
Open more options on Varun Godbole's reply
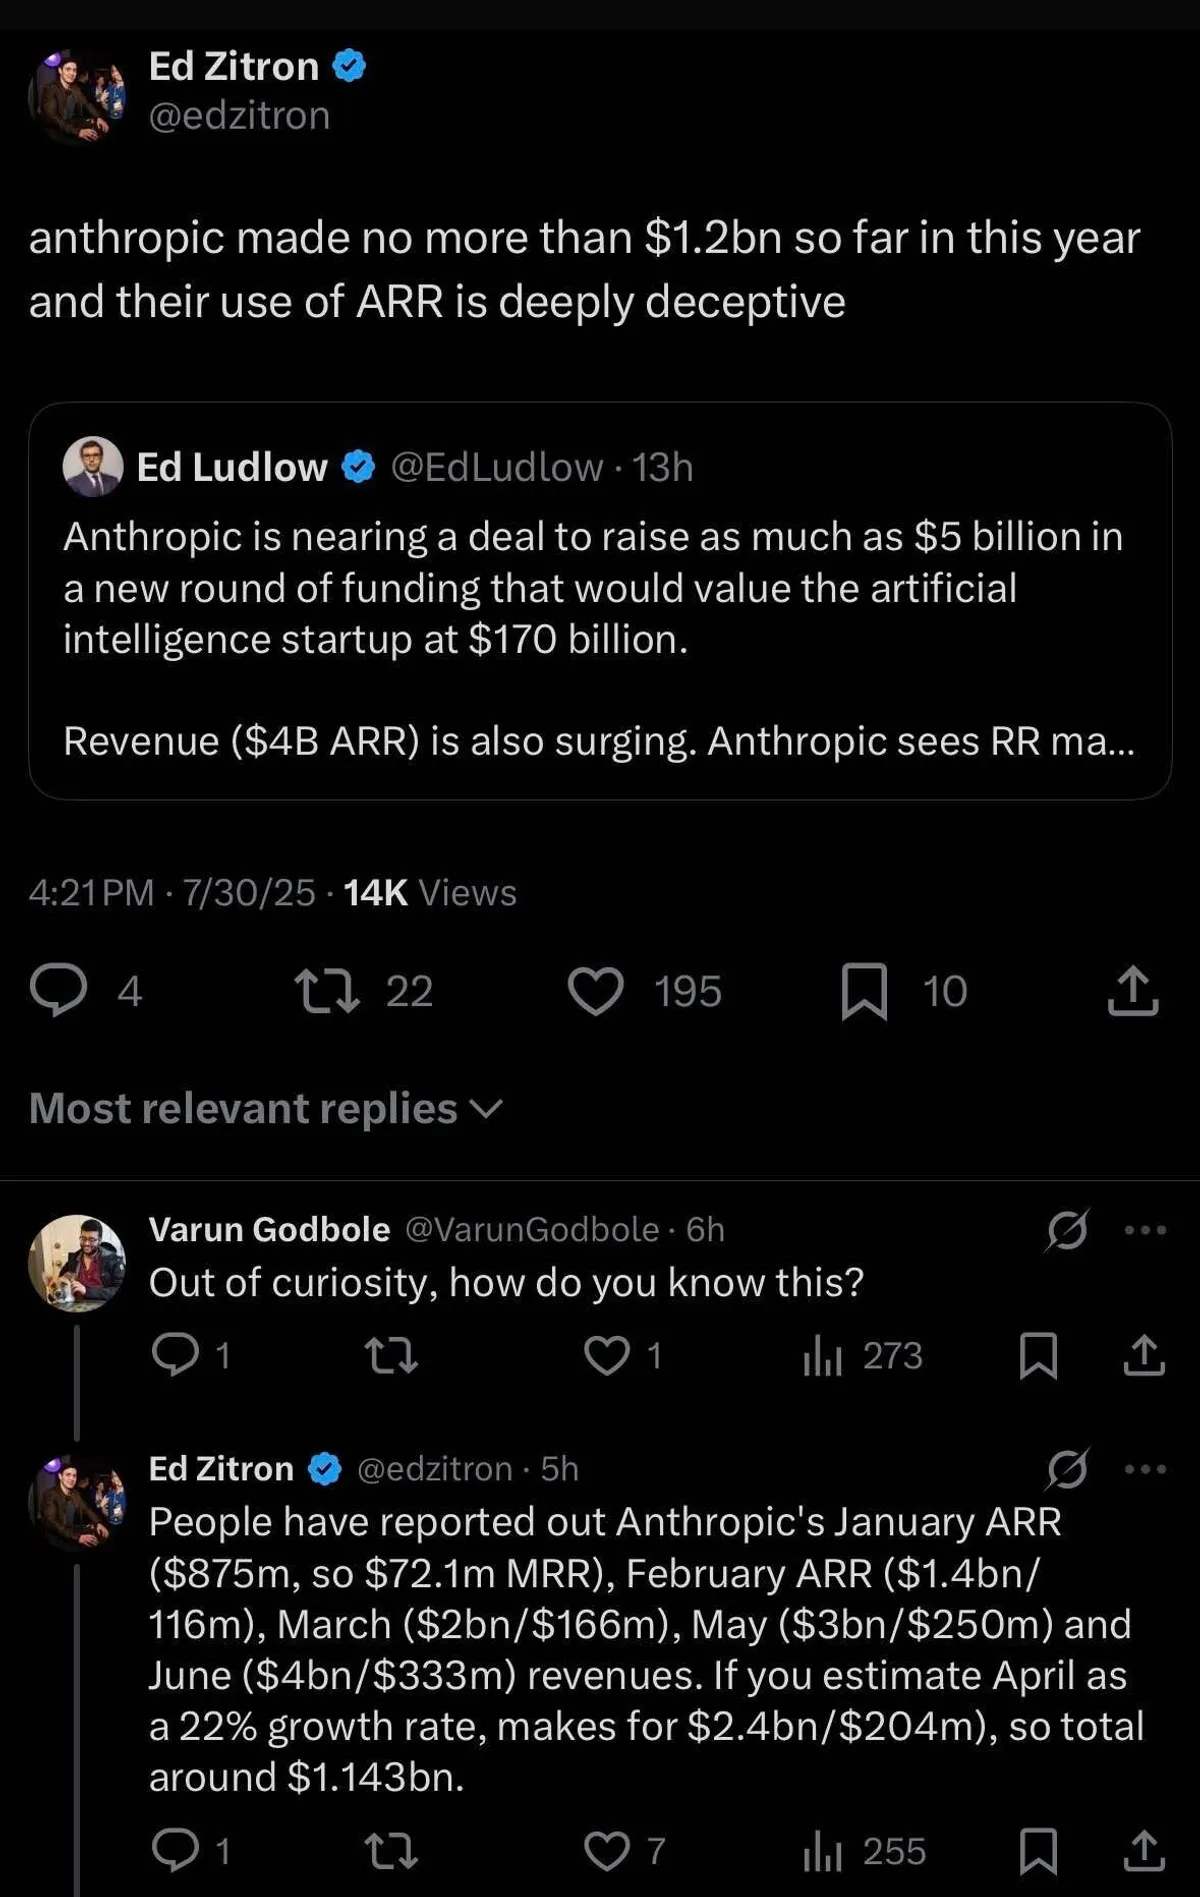(x=1145, y=1229)
